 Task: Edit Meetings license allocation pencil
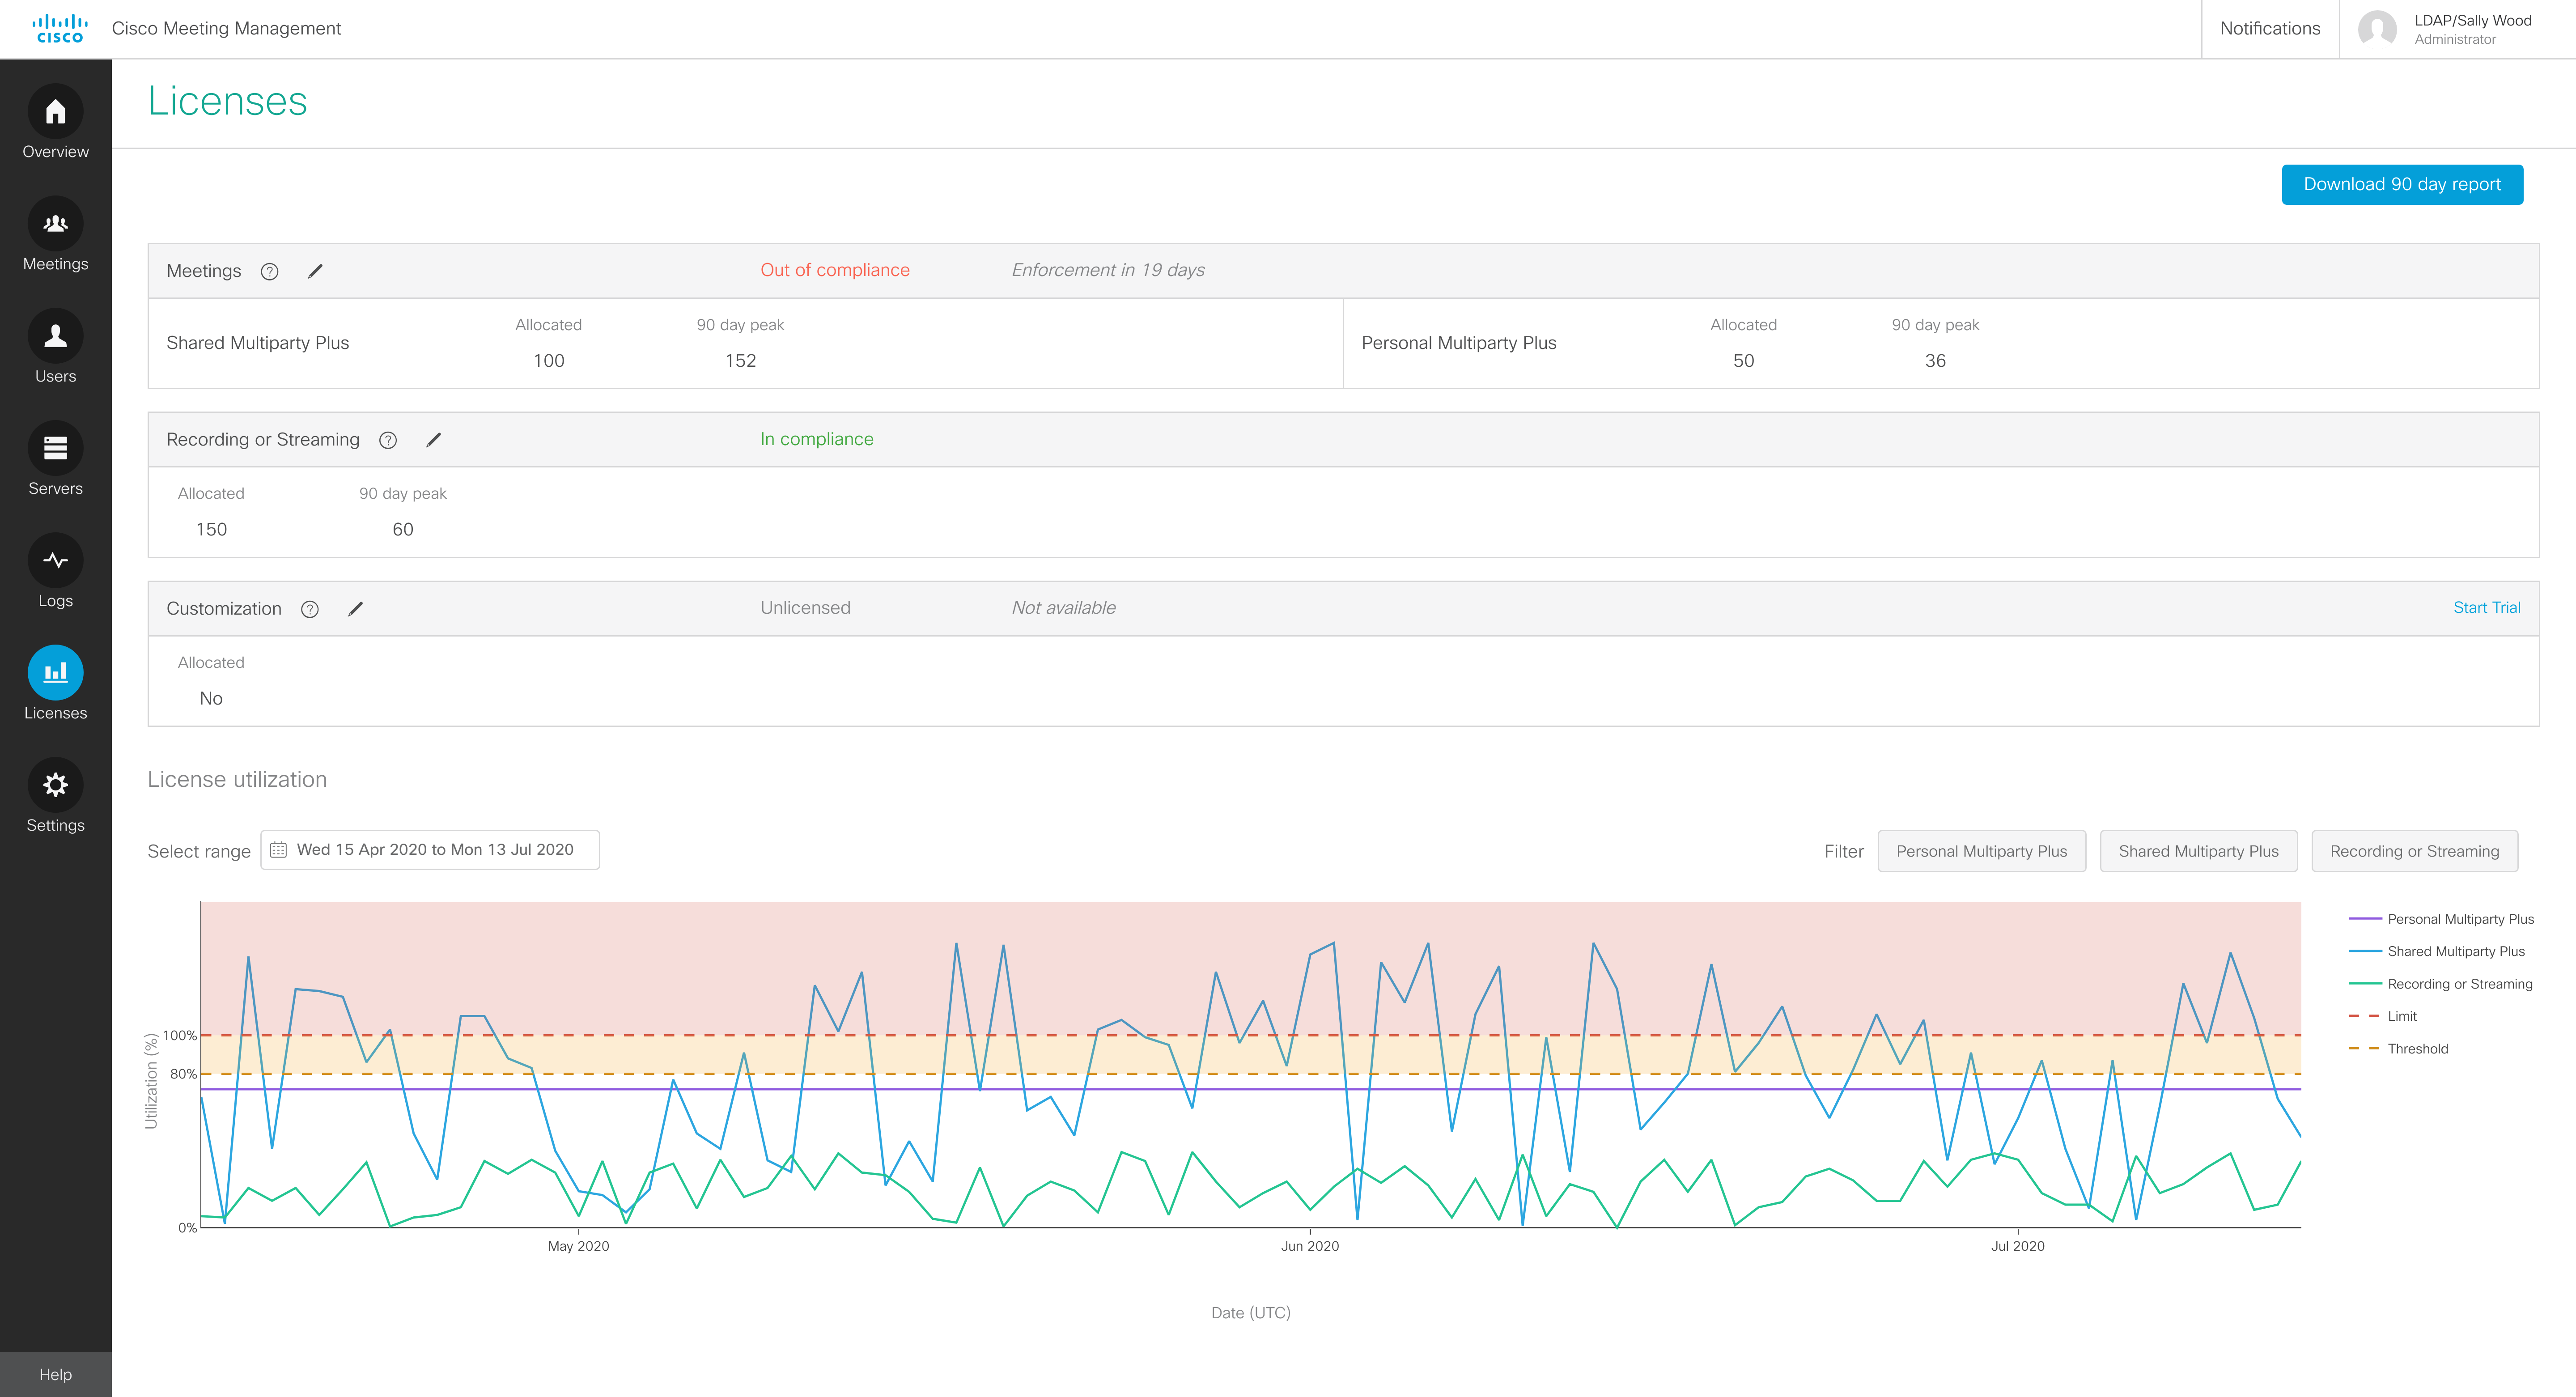click(315, 271)
